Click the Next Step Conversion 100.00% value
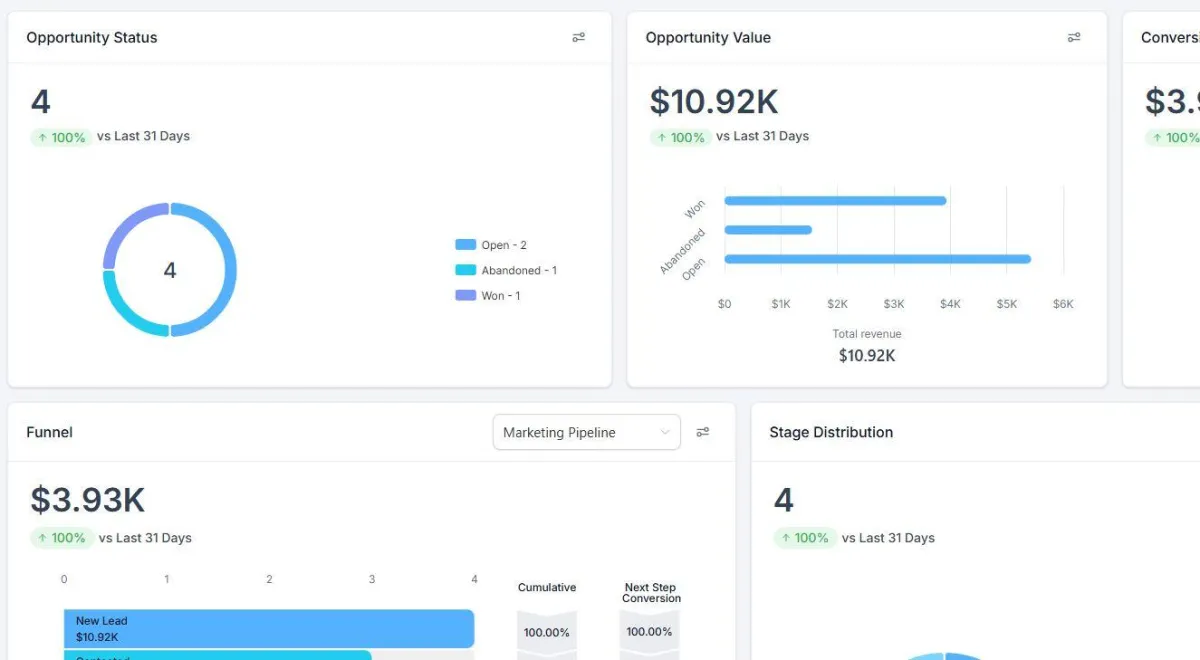 point(650,632)
